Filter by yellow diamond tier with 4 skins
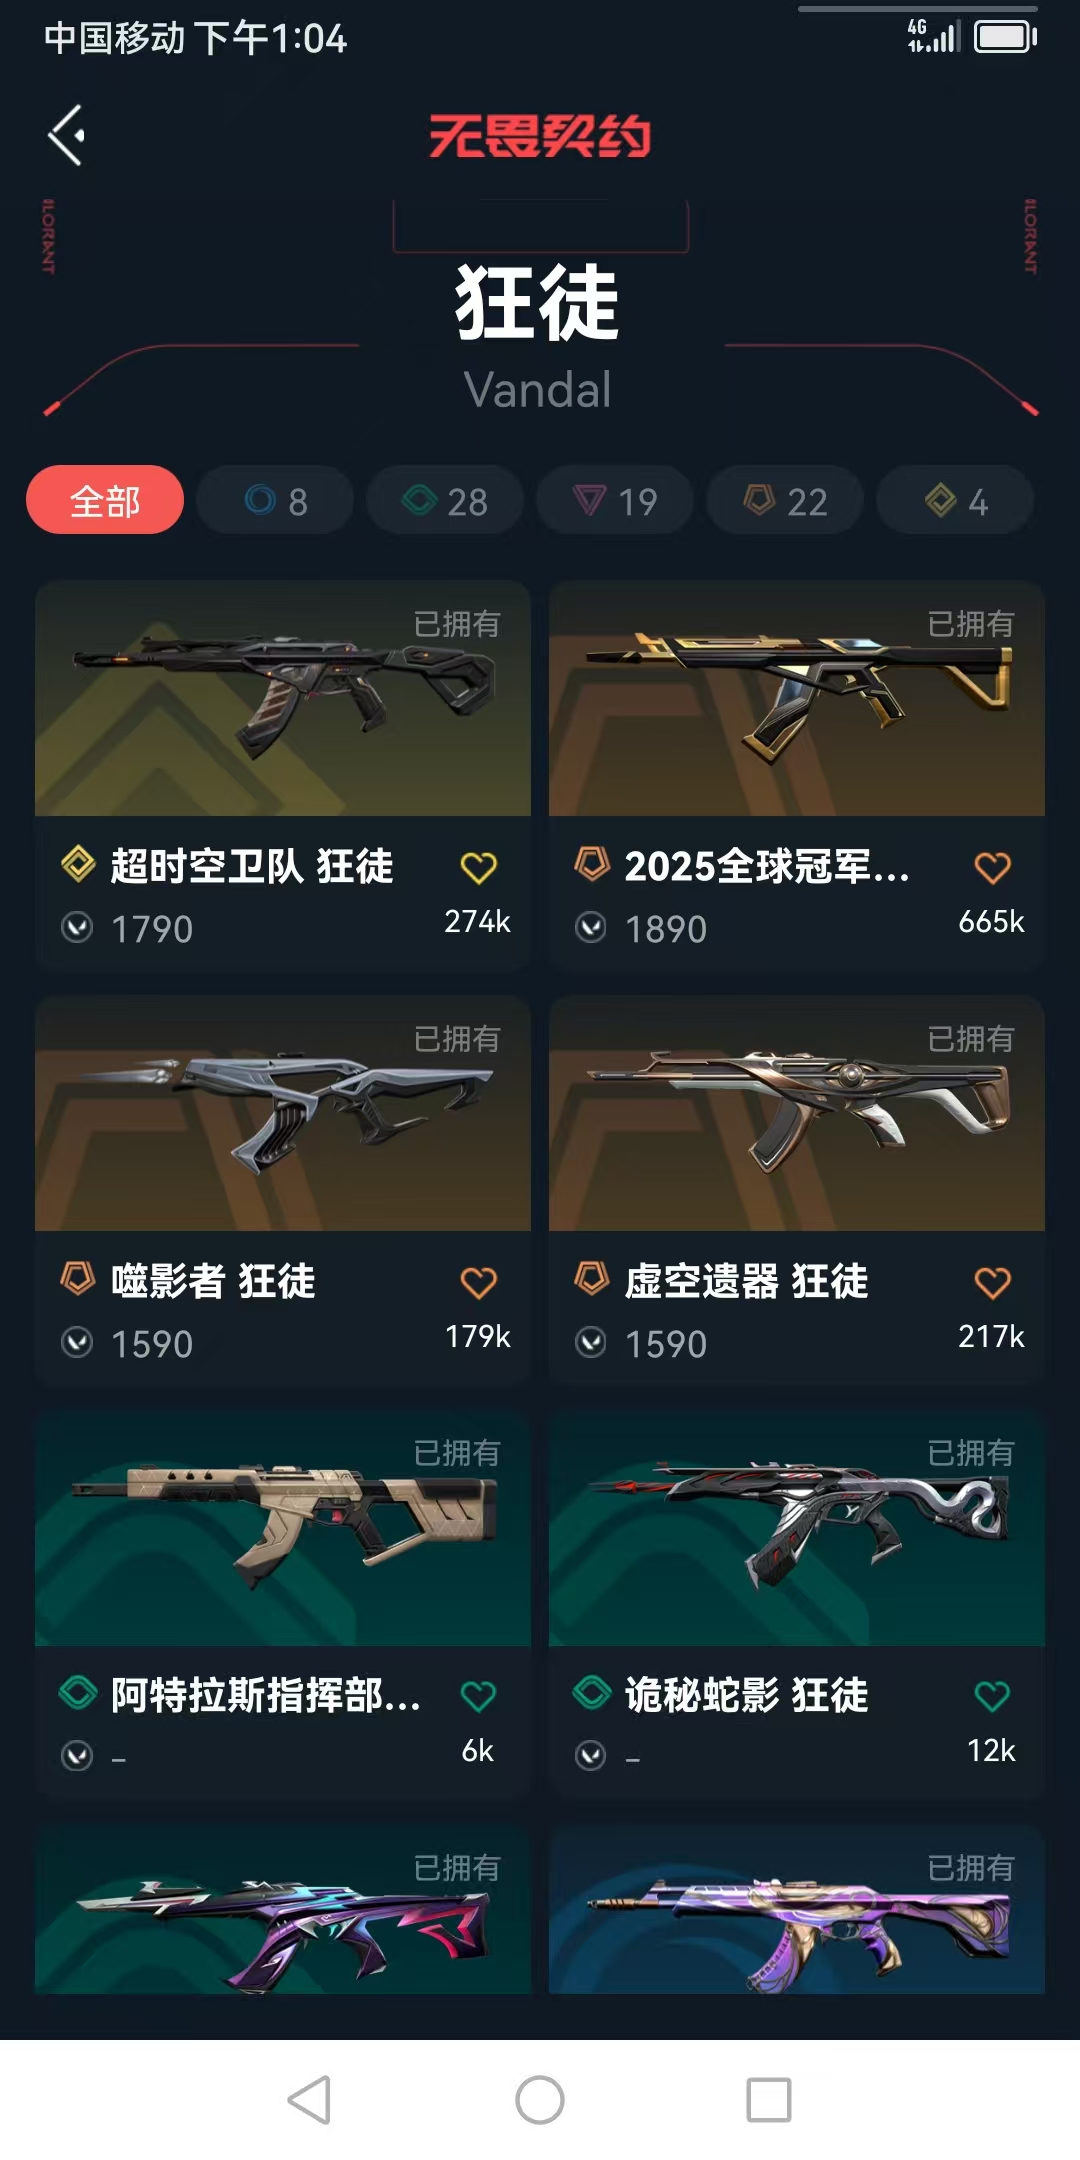1080x2160 pixels. [x=955, y=500]
